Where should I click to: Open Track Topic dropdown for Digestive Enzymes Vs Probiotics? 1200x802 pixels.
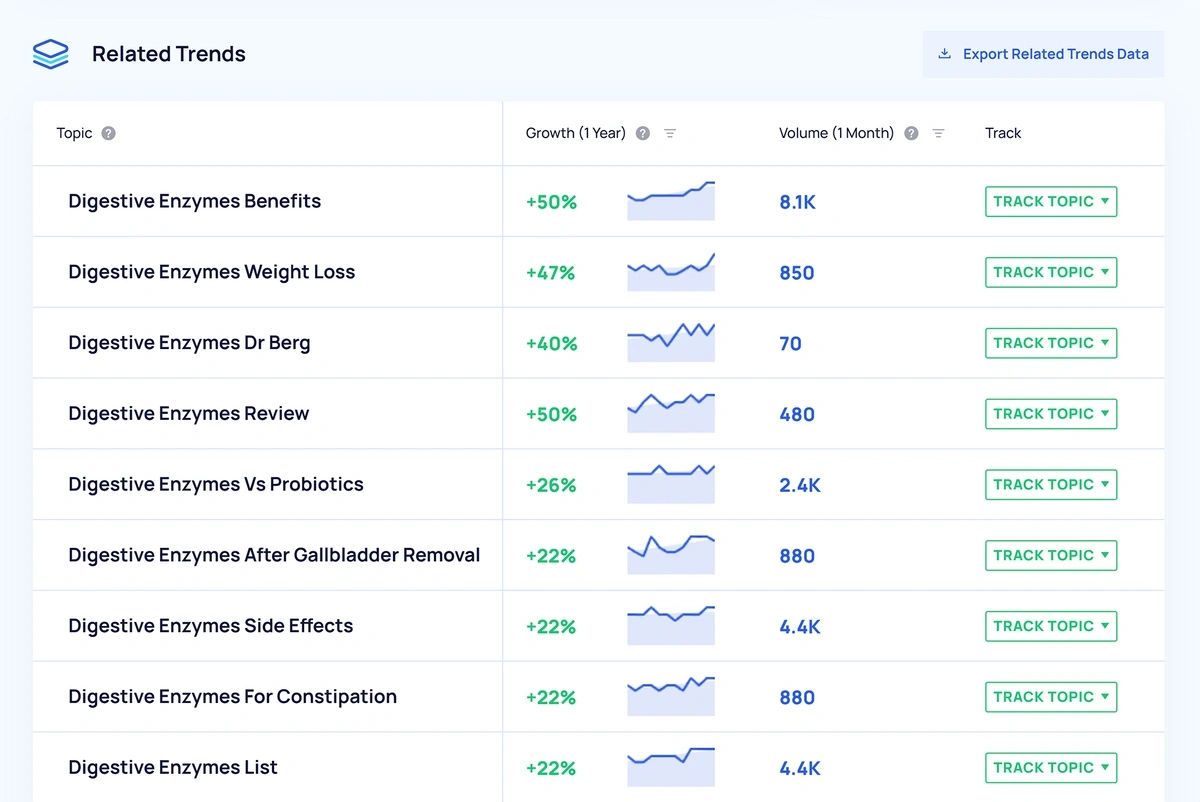[1051, 485]
